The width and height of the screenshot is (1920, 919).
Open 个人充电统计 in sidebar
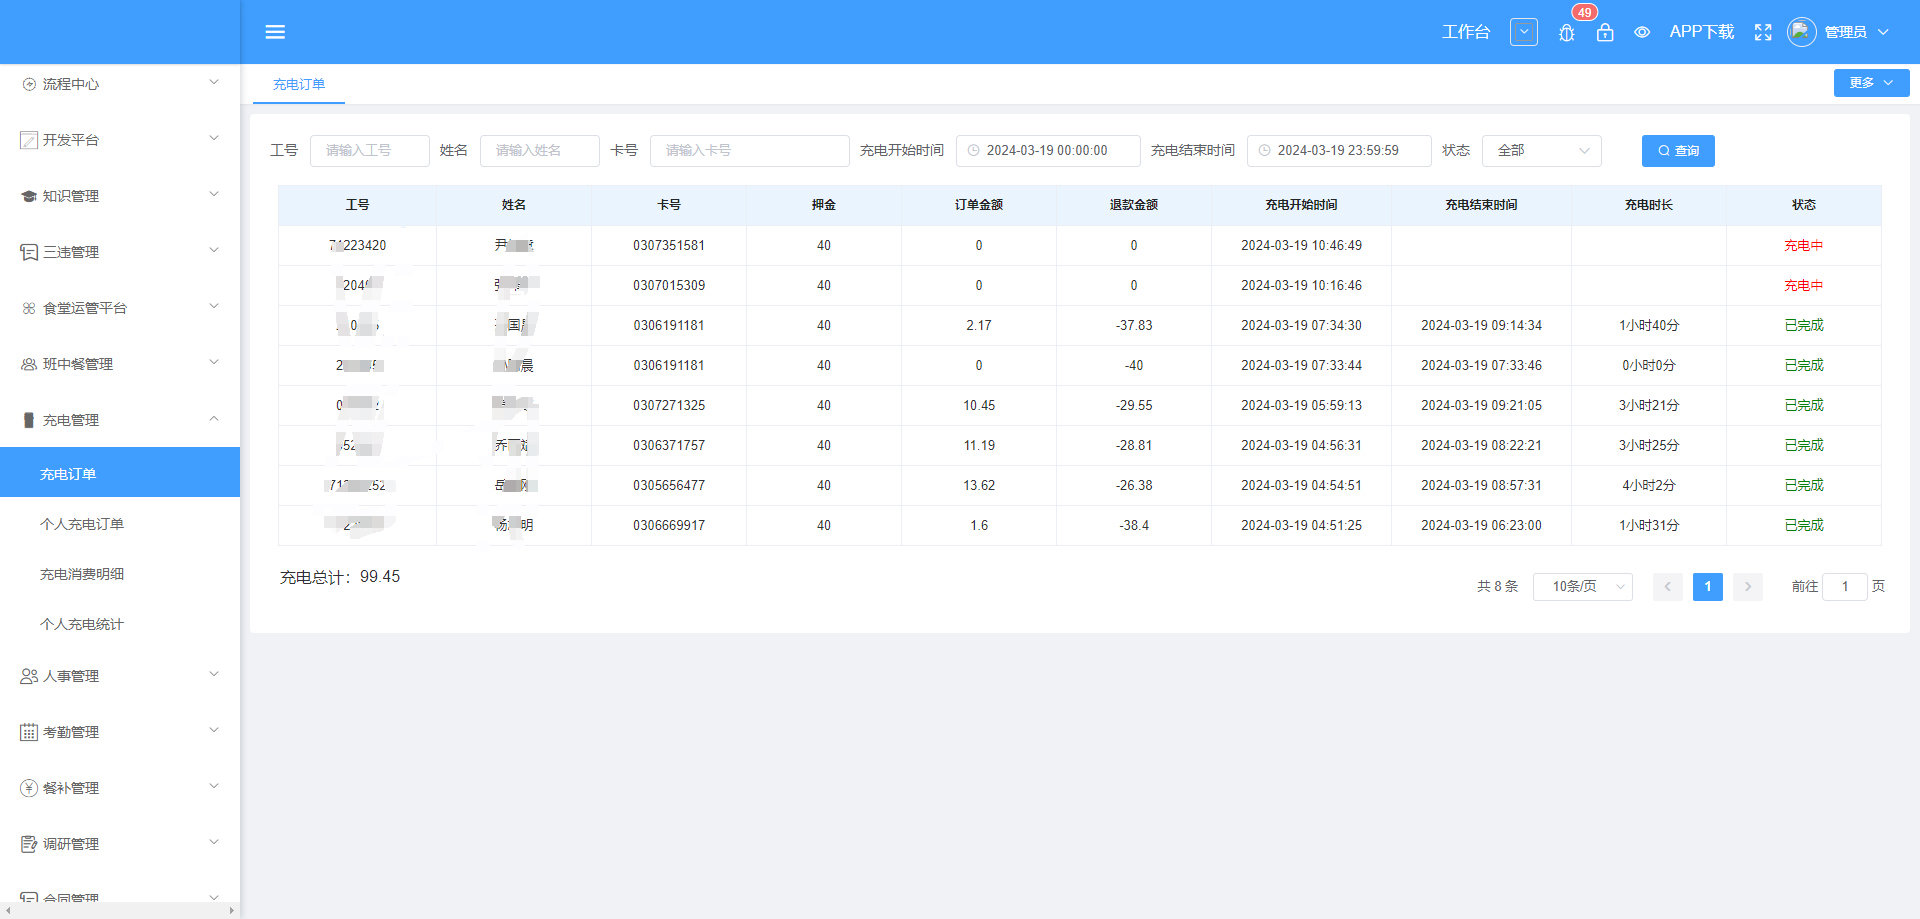tap(120, 623)
